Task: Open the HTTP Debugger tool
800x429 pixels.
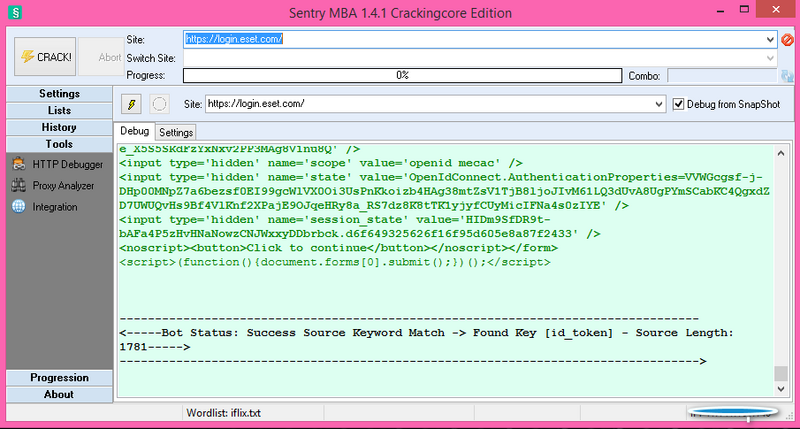Action: [x=58, y=164]
